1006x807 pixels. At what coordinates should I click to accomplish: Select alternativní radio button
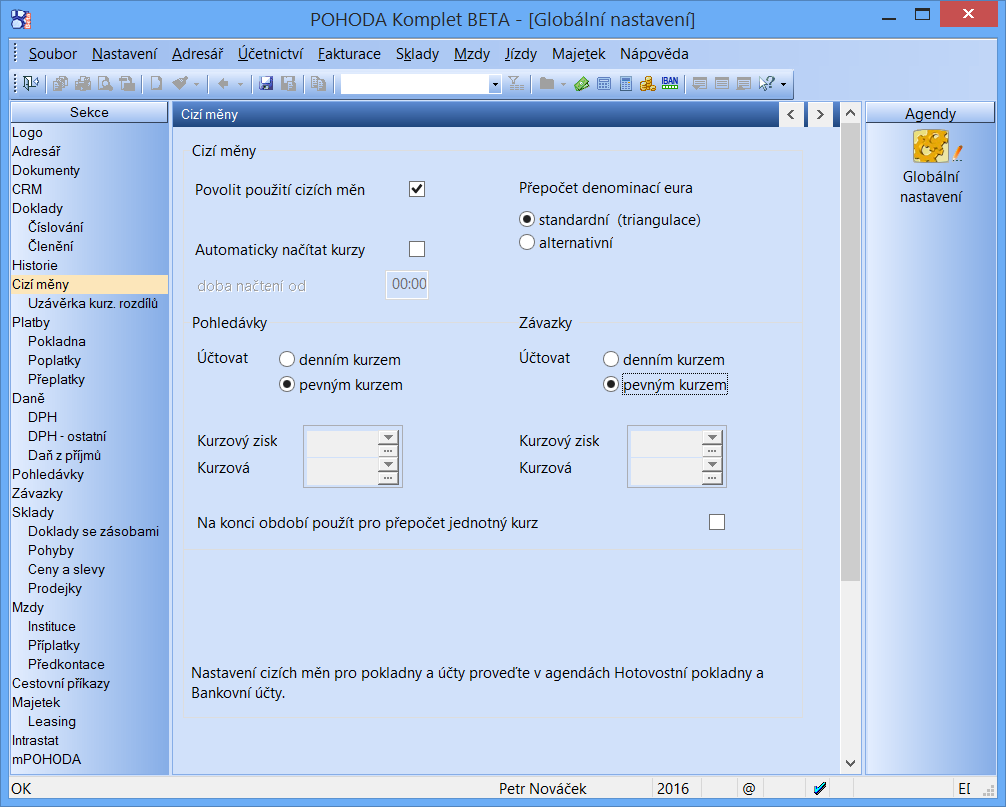(x=527, y=242)
